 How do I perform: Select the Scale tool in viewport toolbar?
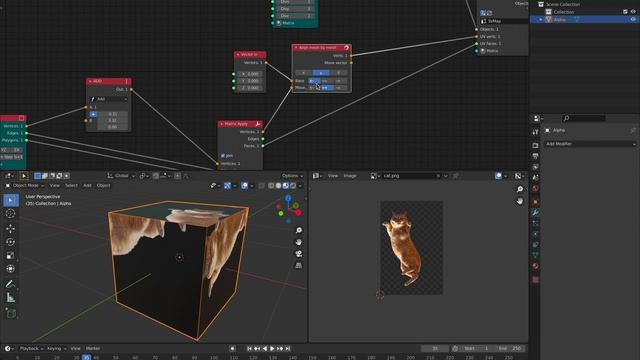tap(11, 256)
